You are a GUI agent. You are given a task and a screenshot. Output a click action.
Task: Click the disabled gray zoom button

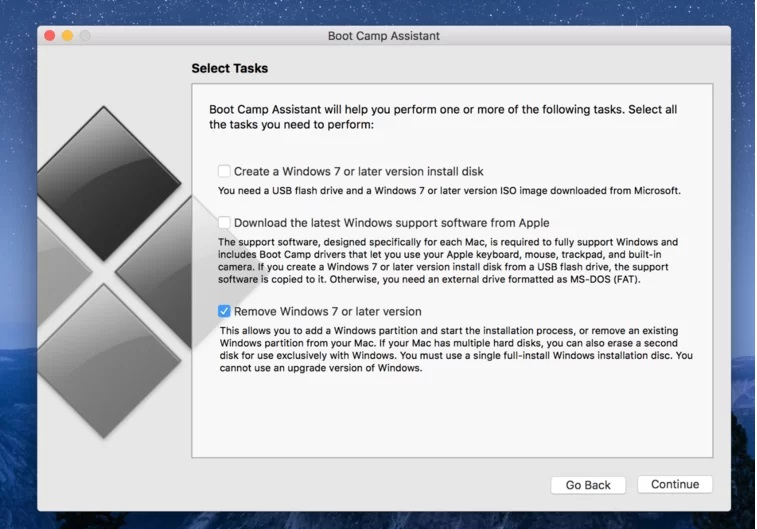(x=85, y=36)
